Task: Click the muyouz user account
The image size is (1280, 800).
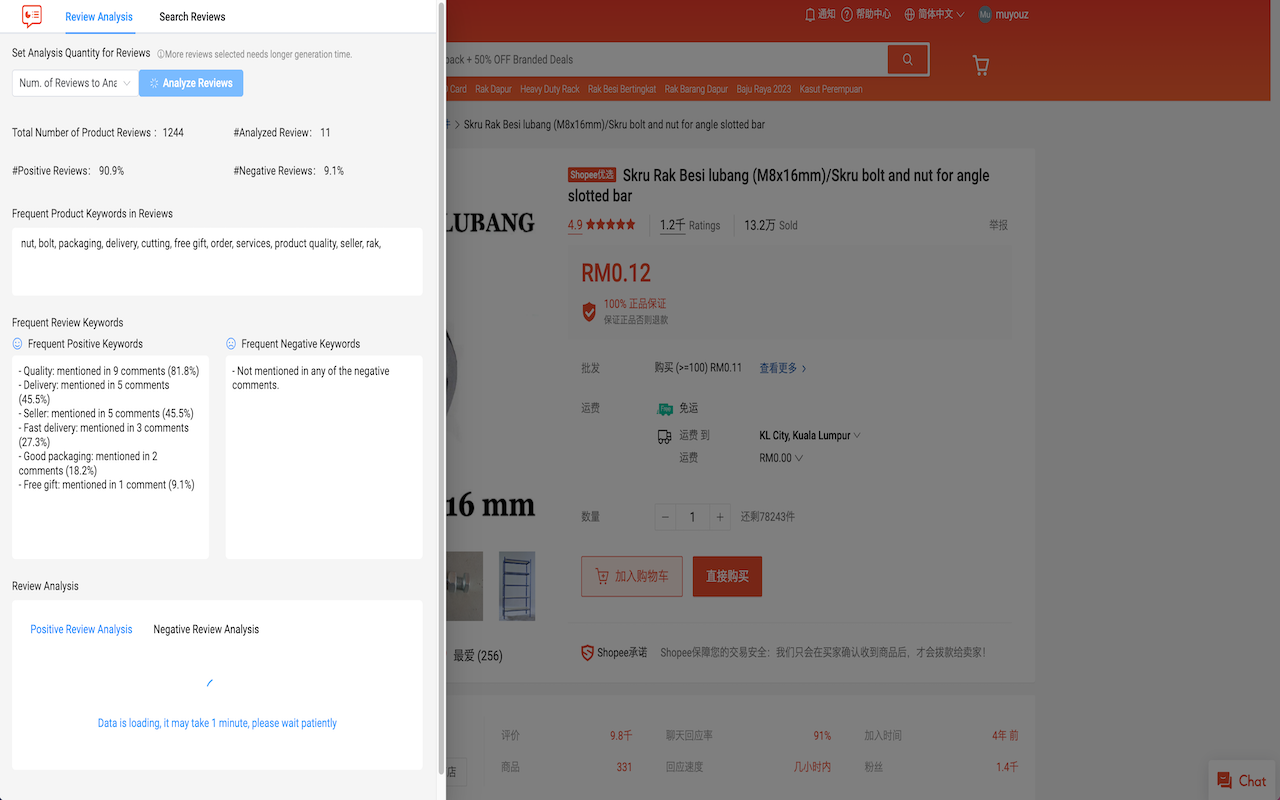Action: (x=1003, y=14)
